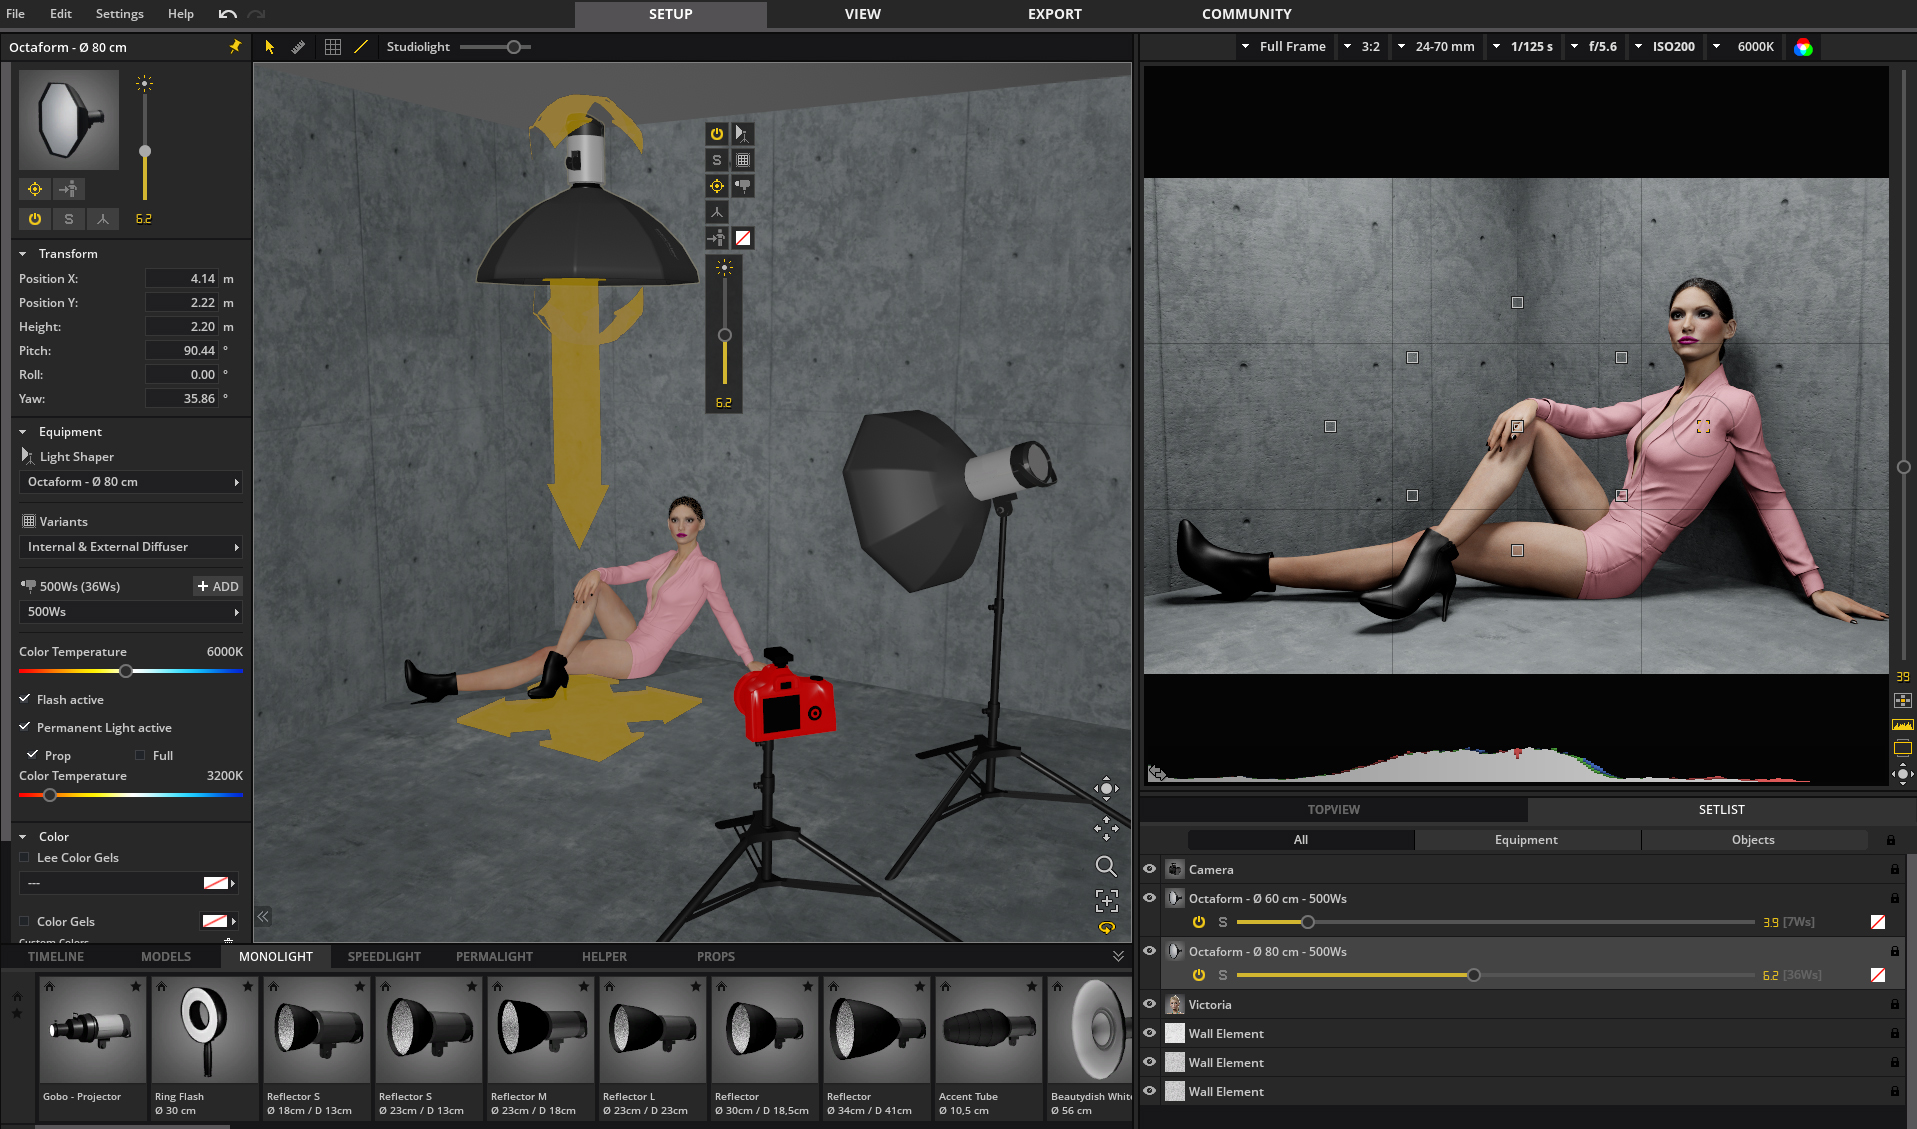Click the pin icon beside Octaform title
The image size is (1917, 1129).
(235, 47)
